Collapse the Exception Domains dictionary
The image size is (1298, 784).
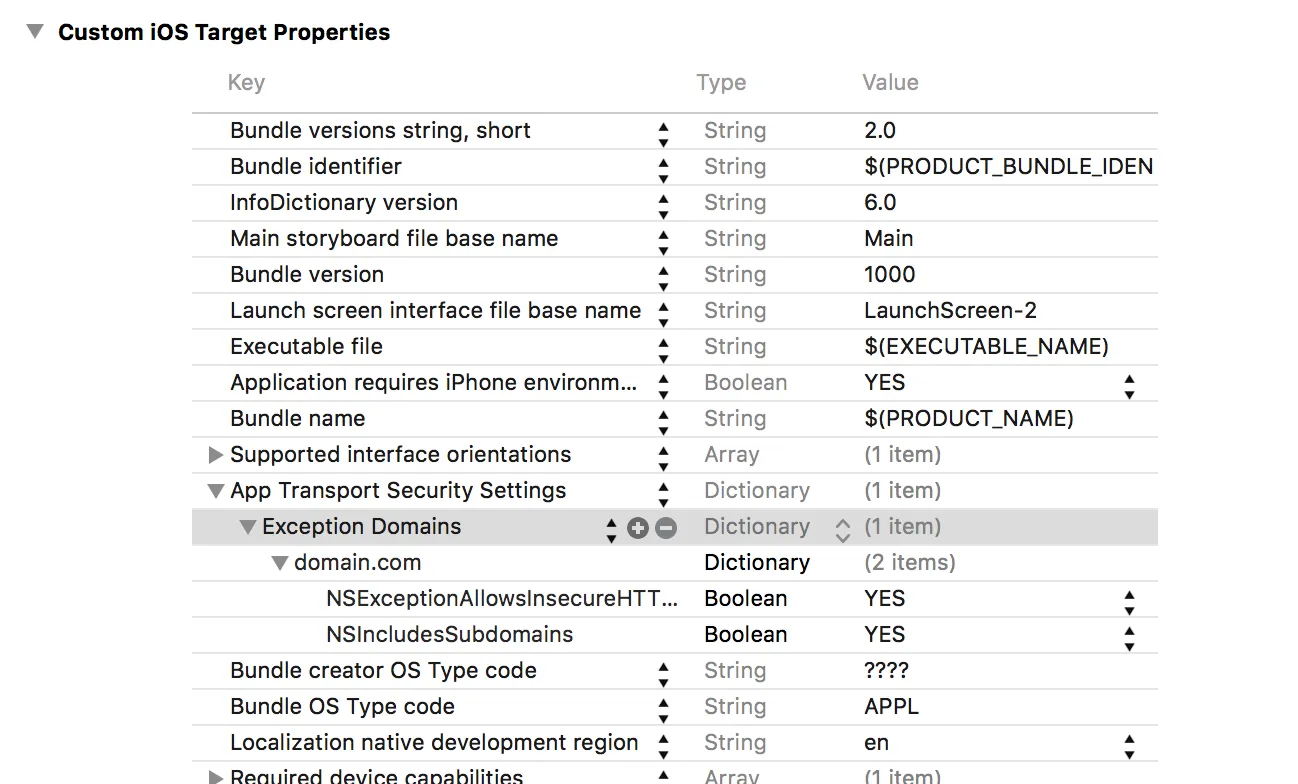click(x=248, y=527)
